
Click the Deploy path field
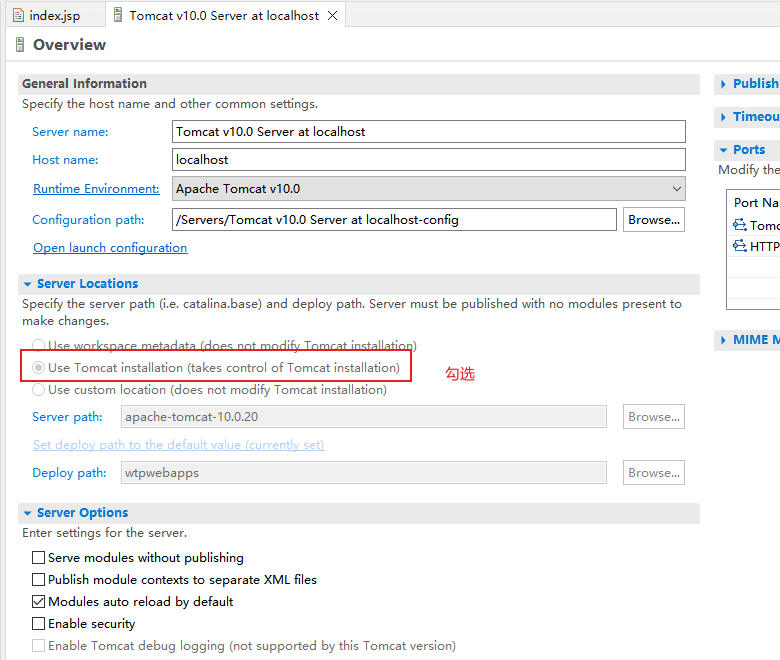pyautogui.click(x=364, y=473)
